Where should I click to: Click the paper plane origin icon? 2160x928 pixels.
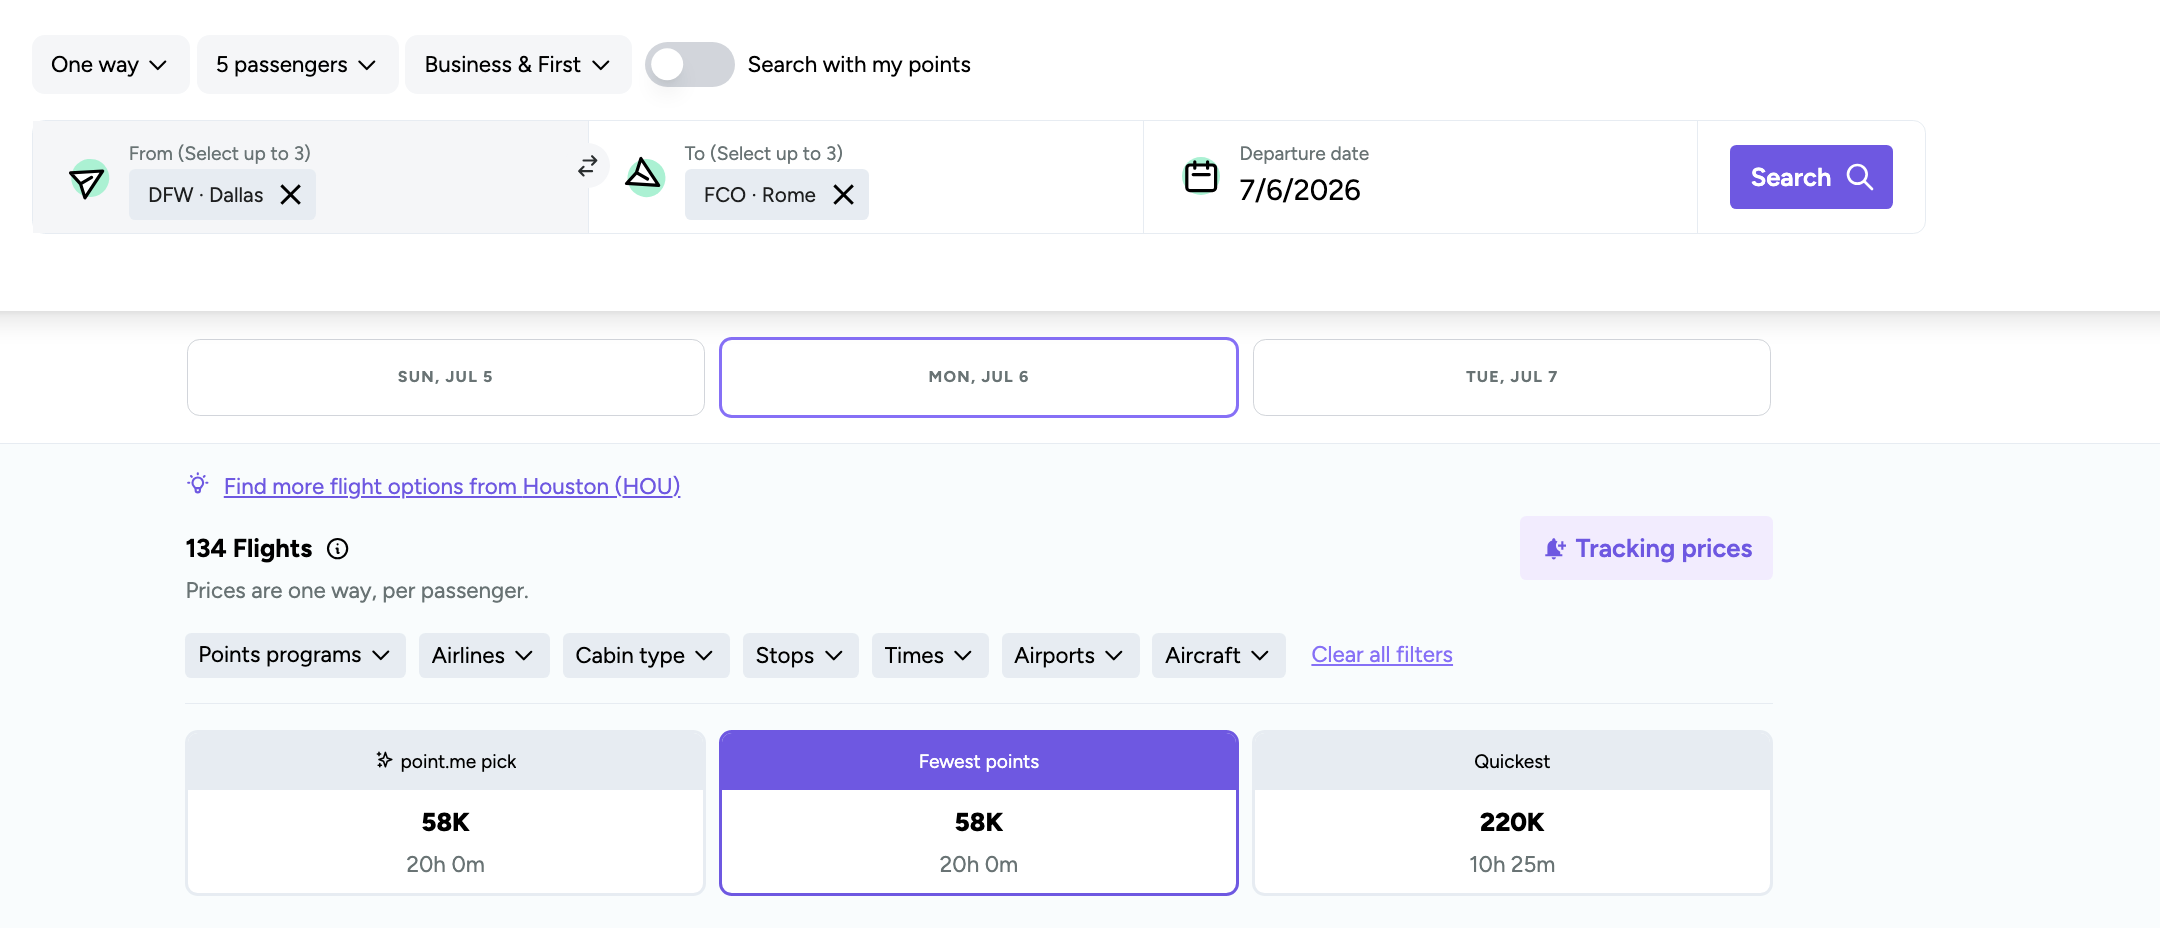(x=88, y=180)
